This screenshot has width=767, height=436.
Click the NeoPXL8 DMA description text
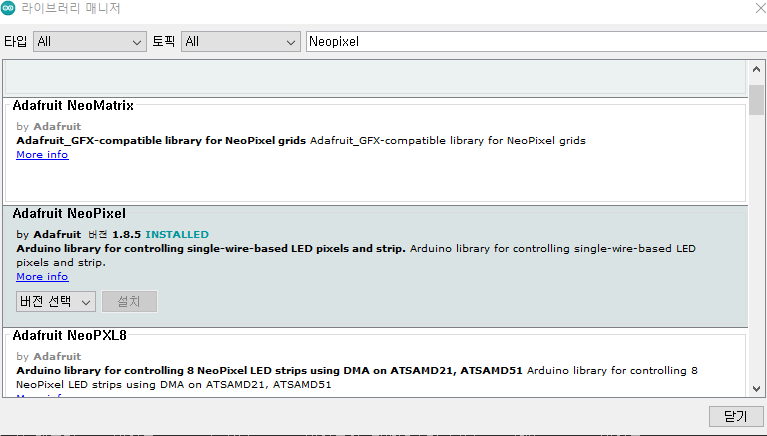[x=357, y=377]
